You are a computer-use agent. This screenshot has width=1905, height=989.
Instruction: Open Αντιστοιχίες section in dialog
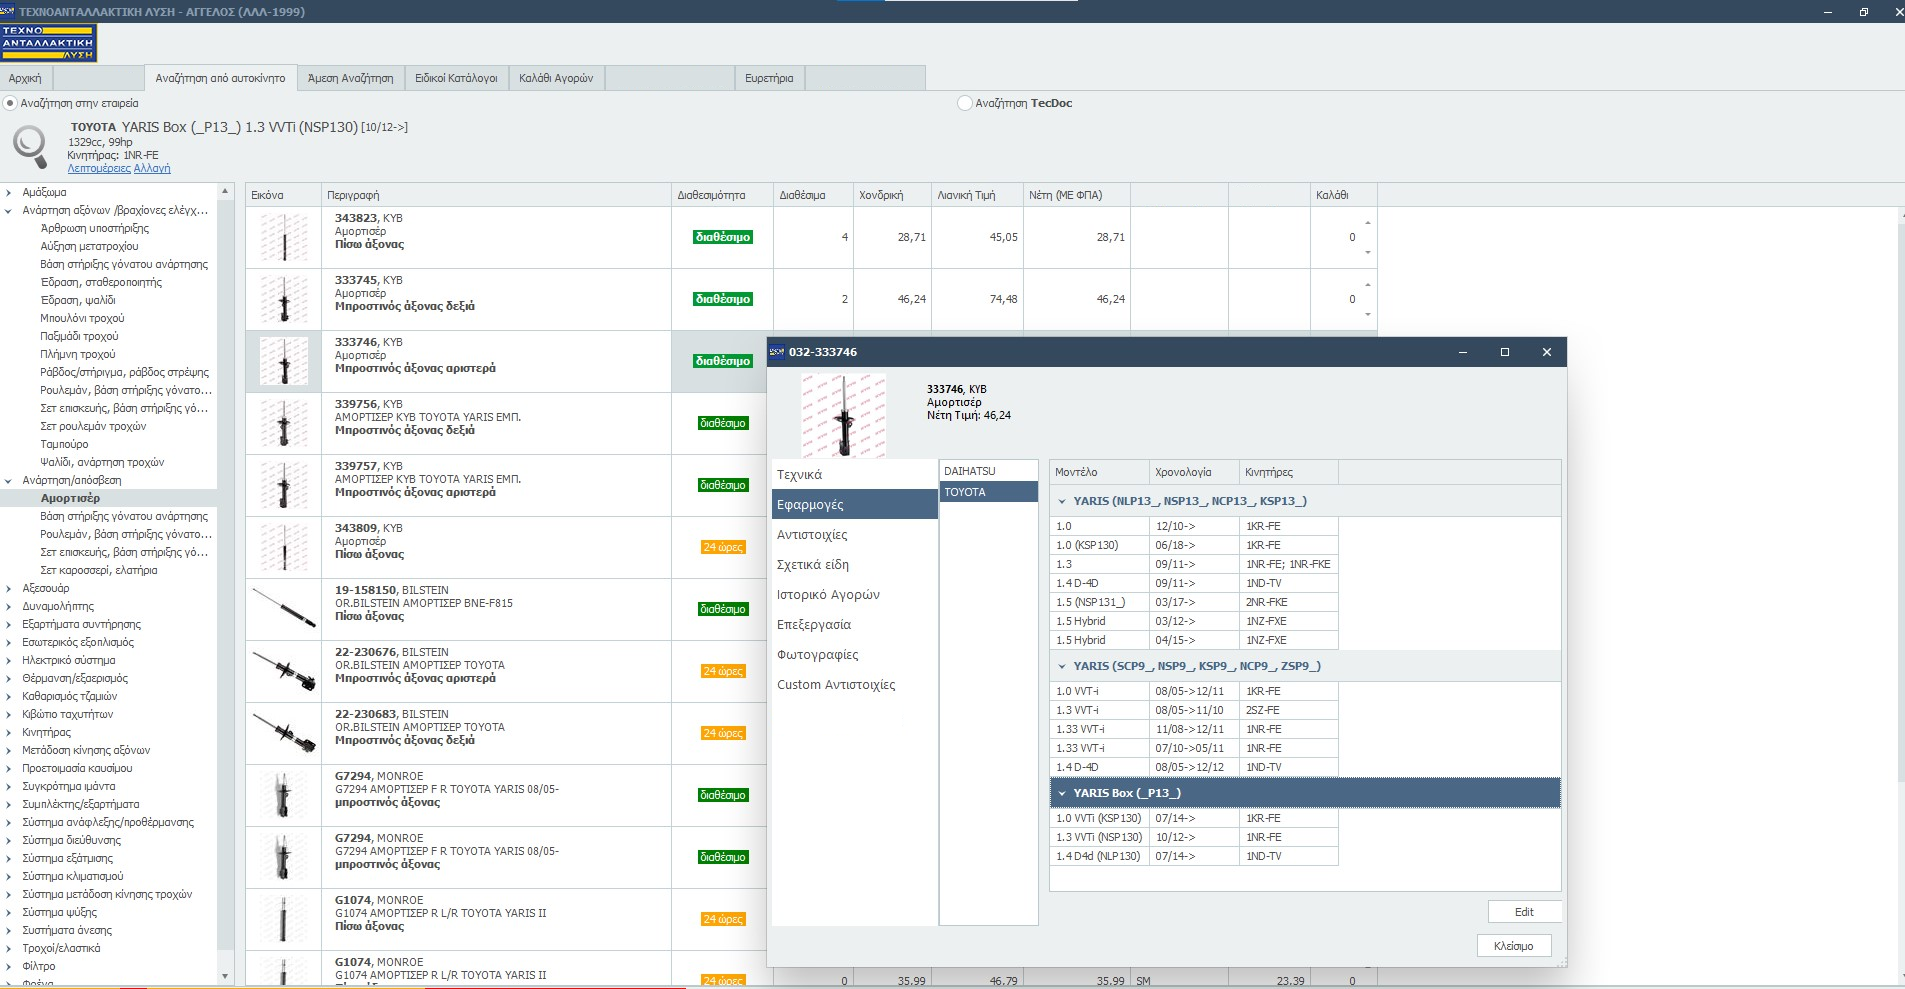[855, 535]
